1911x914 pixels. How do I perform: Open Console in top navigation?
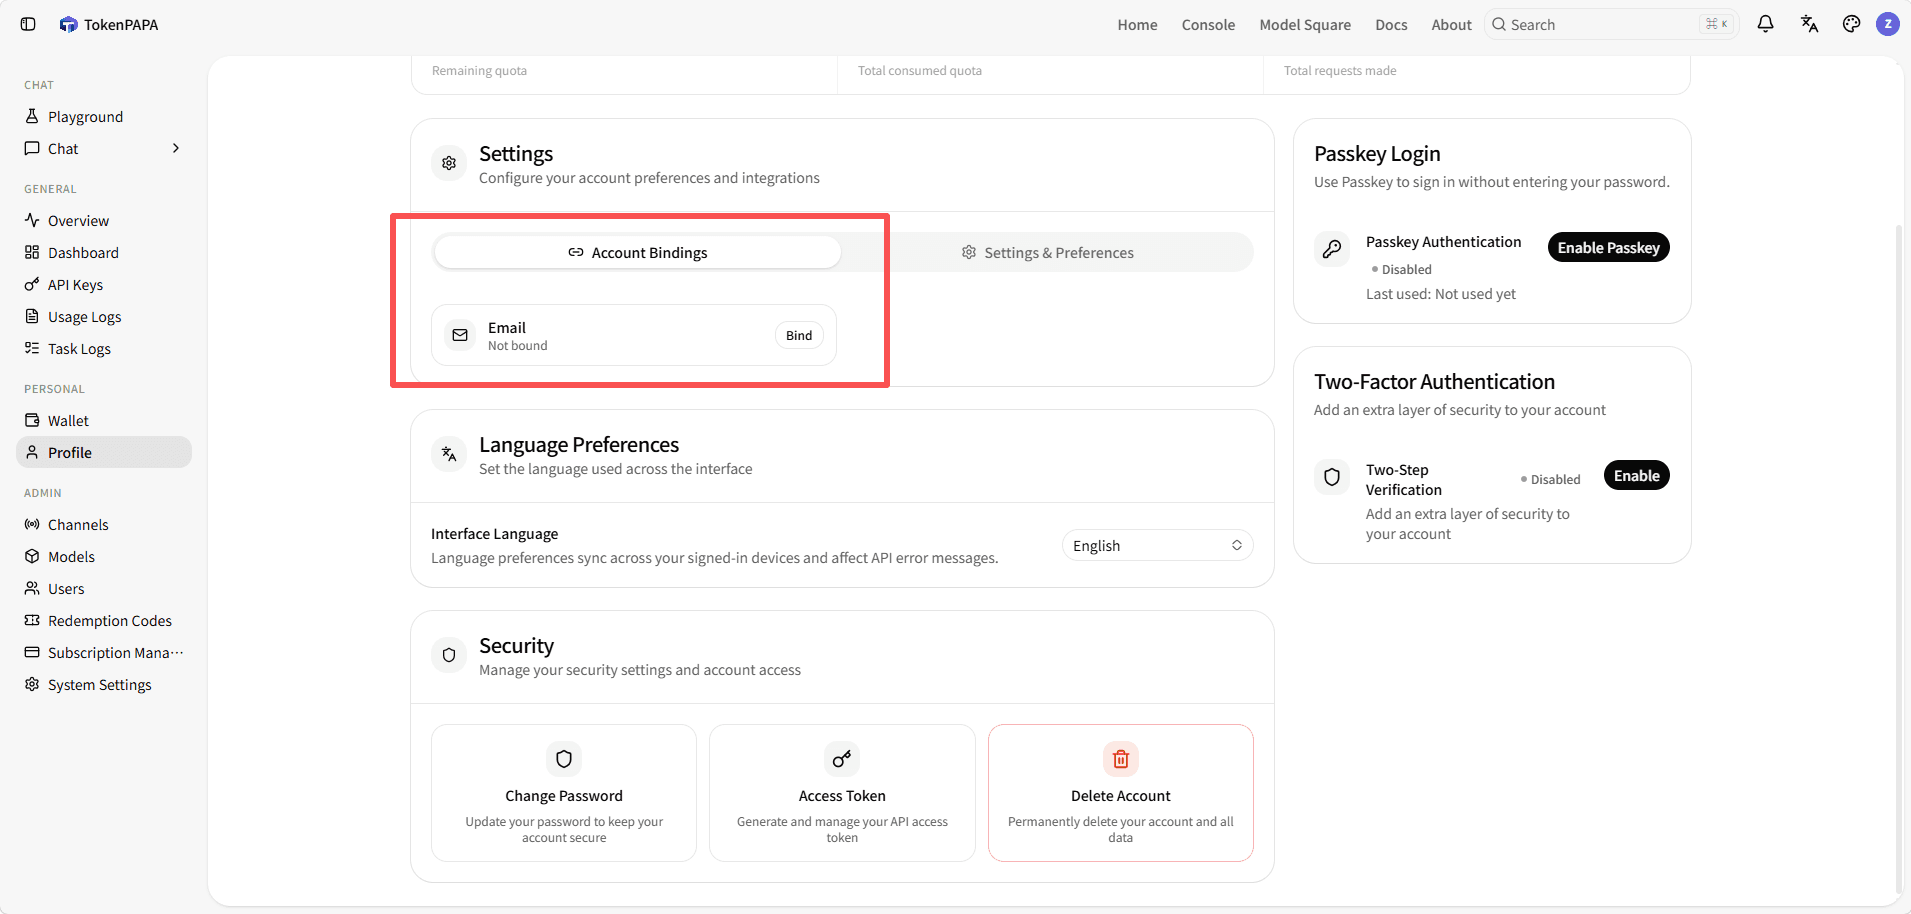[1208, 24]
